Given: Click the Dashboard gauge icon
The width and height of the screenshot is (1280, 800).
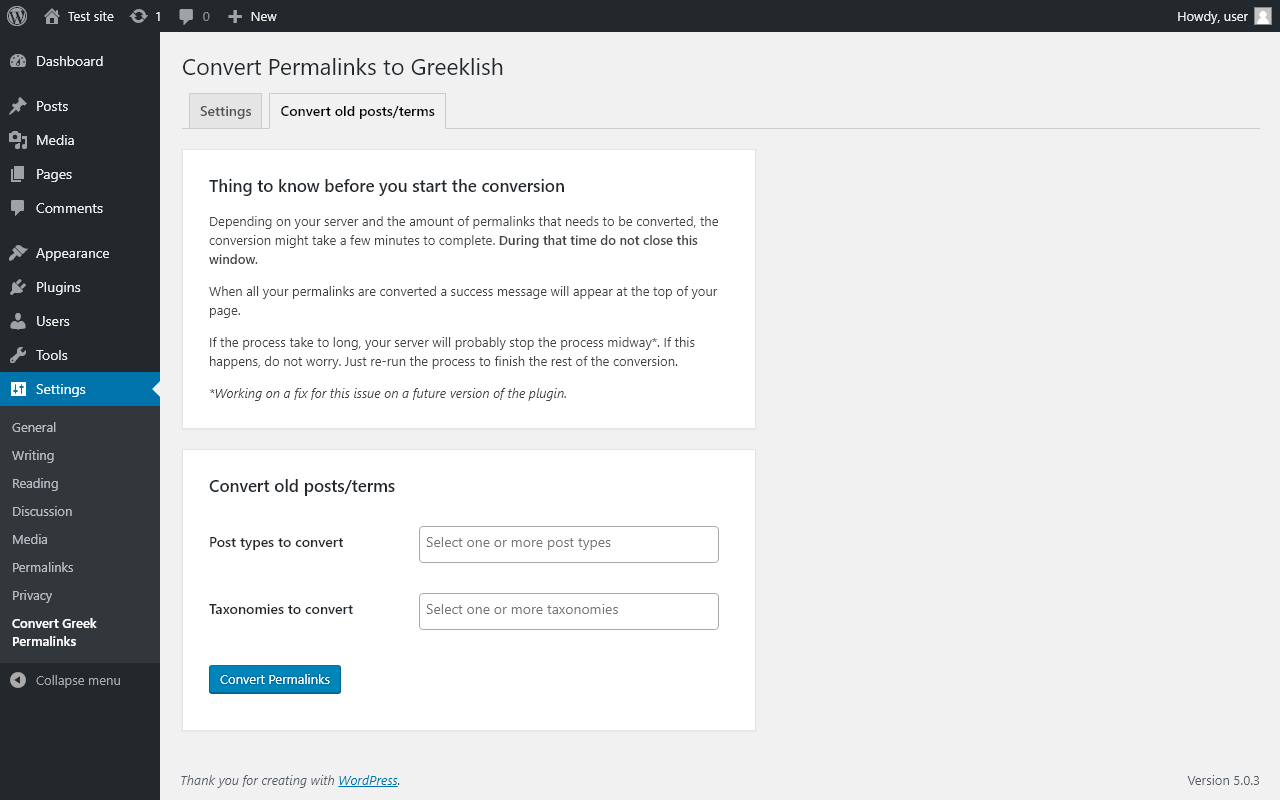Looking at the screenshot, I should point(18,61).
